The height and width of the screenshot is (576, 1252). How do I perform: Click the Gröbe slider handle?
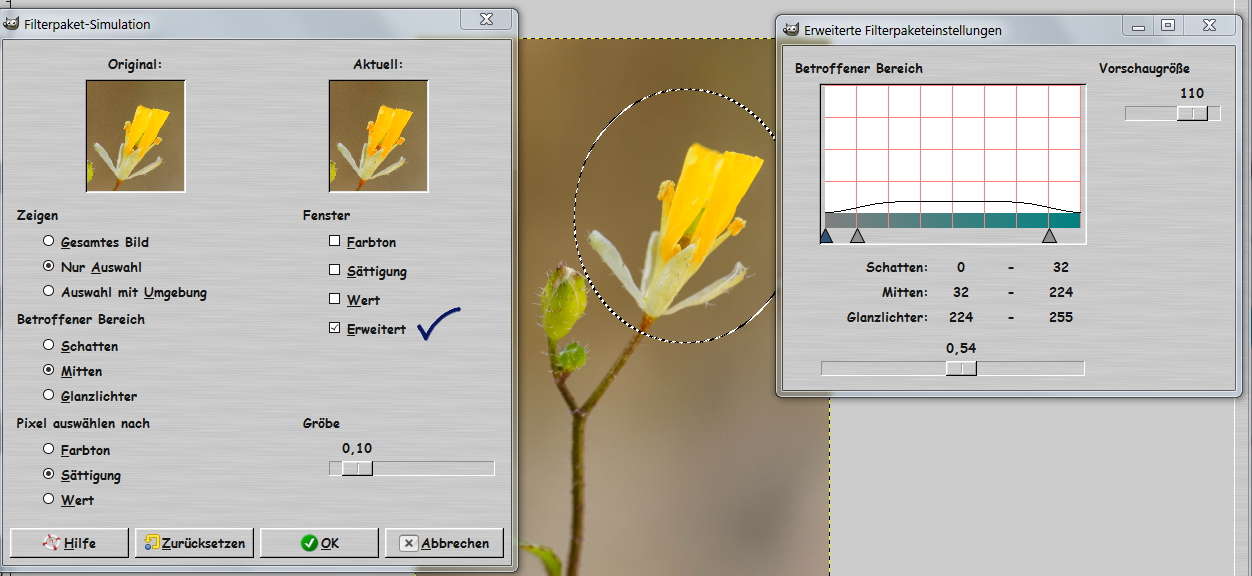[357, 468]
